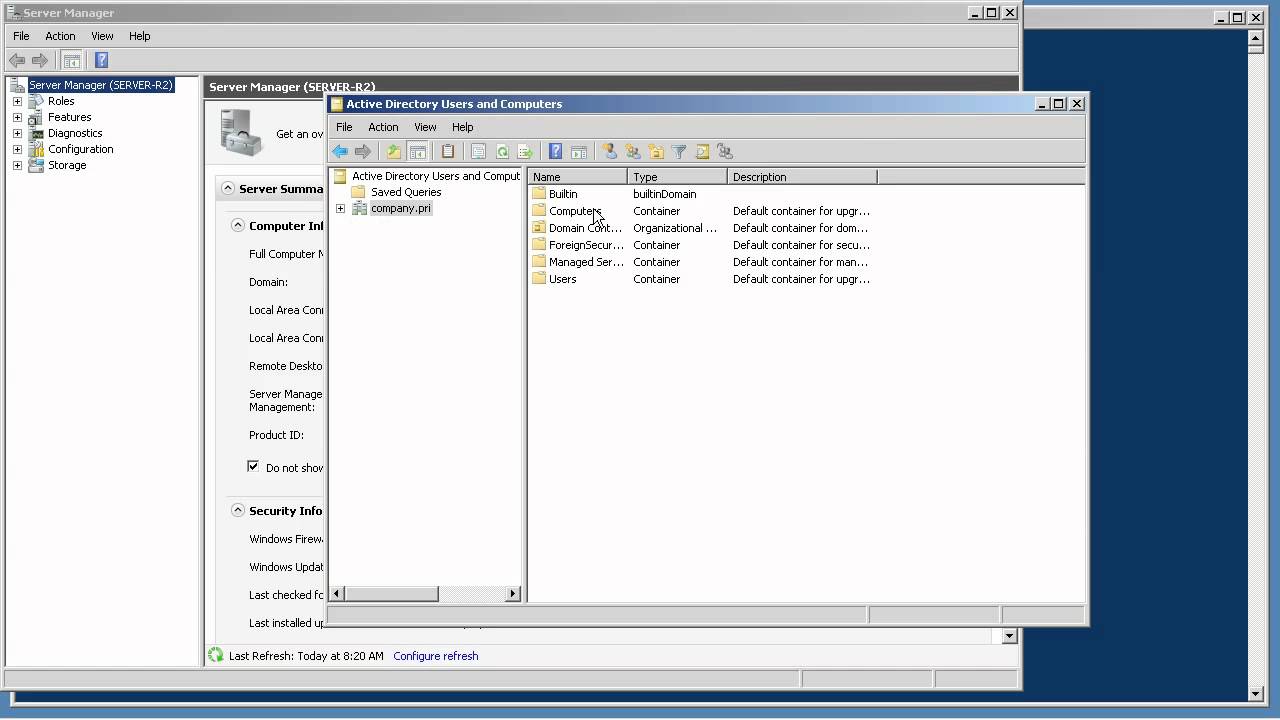Click the Export List toolbar icon
This screenshot has width=1280, height=720.
tap(525, 152)
